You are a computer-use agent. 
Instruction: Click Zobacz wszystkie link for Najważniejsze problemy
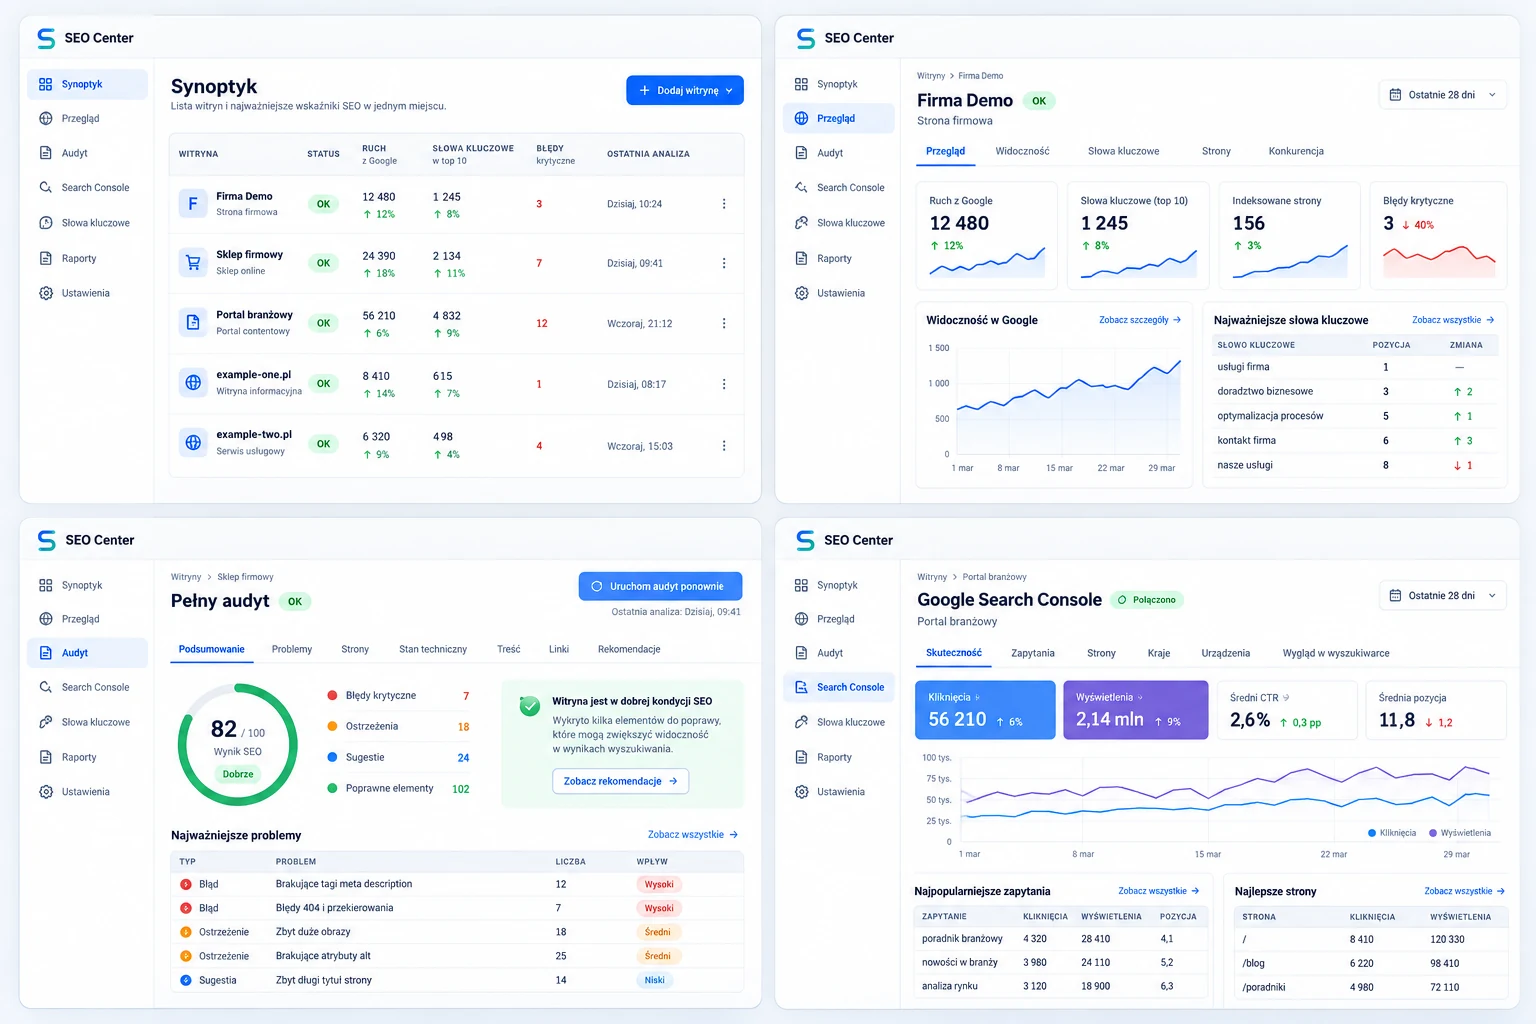pos(693,834)
